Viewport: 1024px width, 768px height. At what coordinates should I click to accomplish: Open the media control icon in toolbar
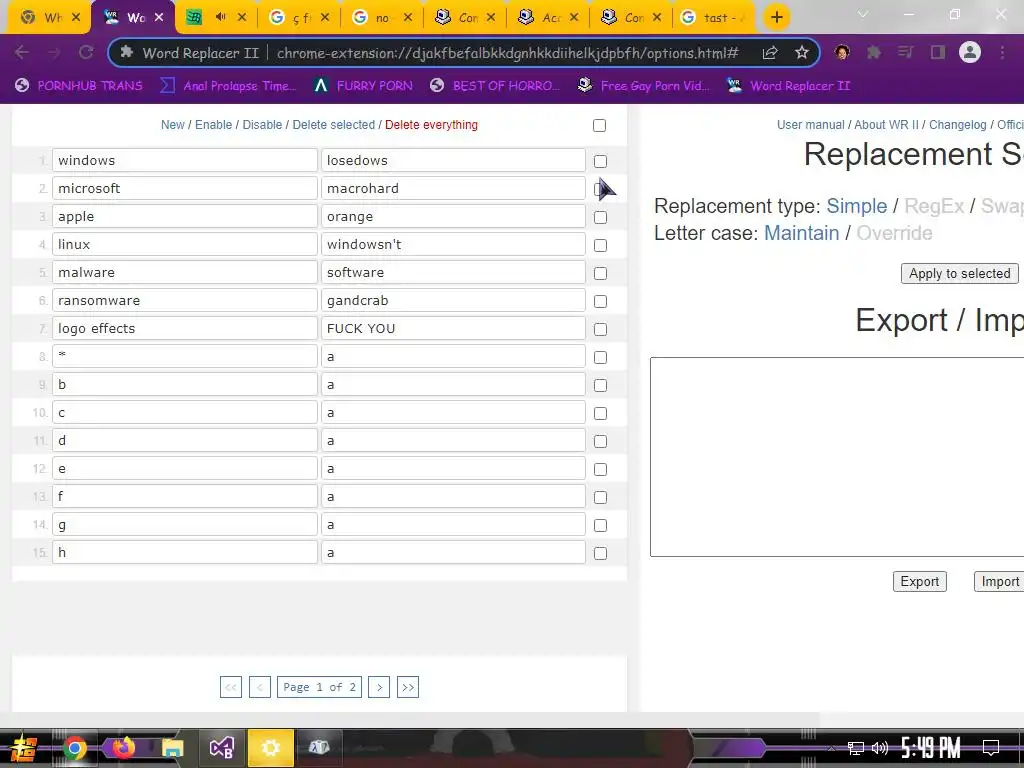pos(905,52)
